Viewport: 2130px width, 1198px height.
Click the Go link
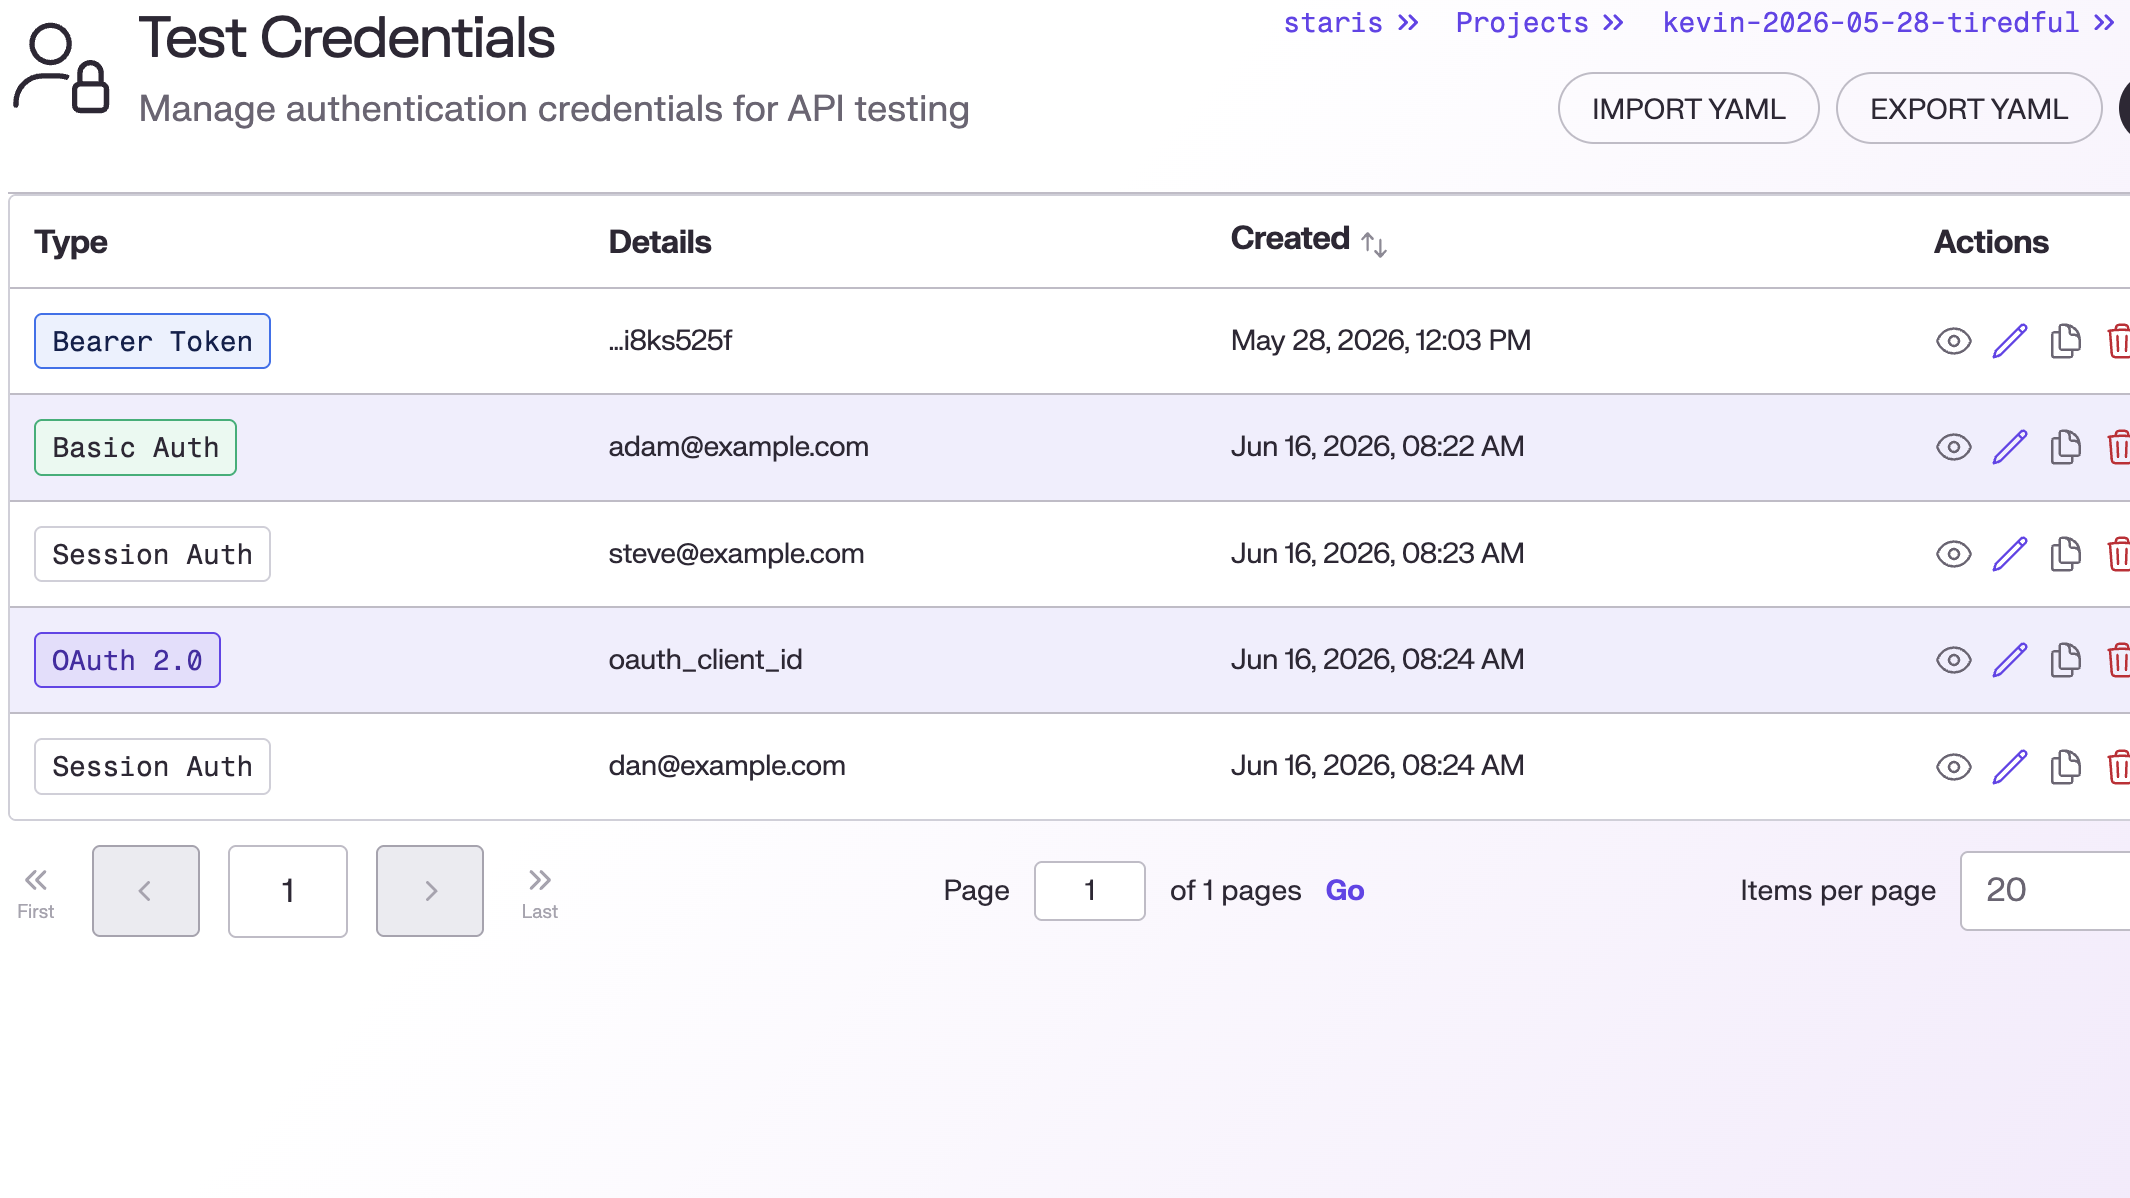click(x=1345, y=891)
